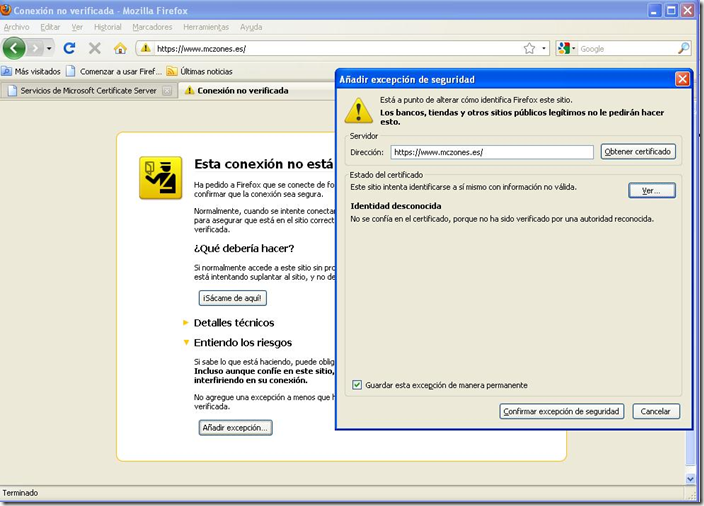Click Confirmar excepción de seguridad
Screen dimensions: 704x506
coord(561,411)
